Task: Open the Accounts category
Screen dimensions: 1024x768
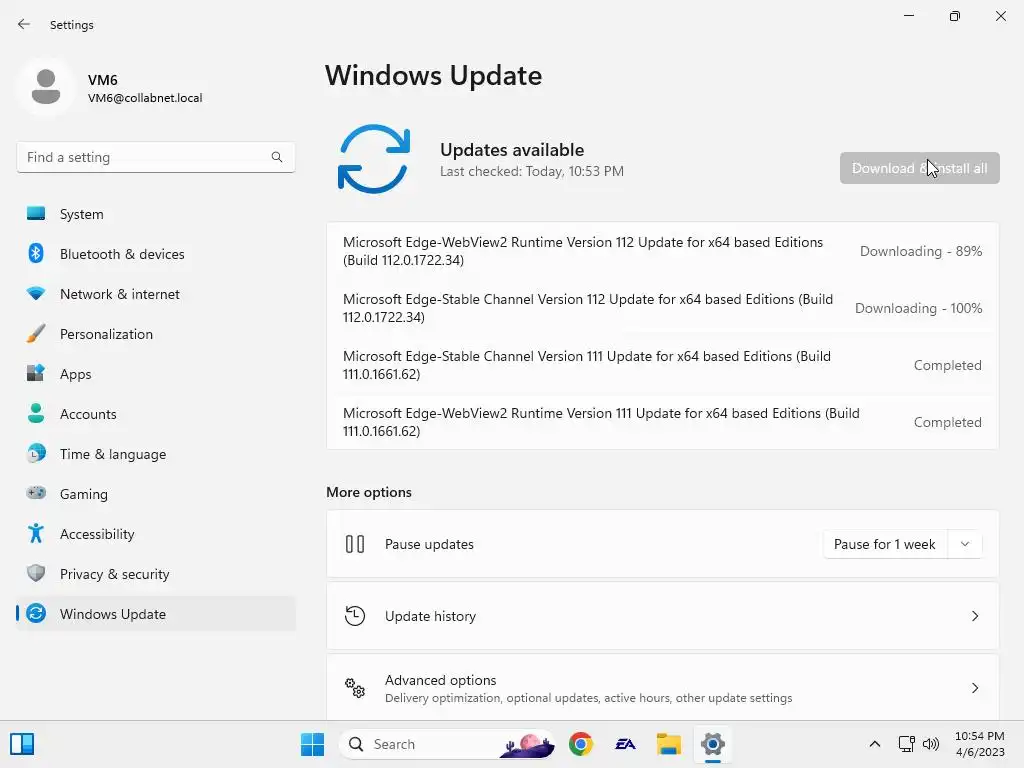Action: (156, 413)
